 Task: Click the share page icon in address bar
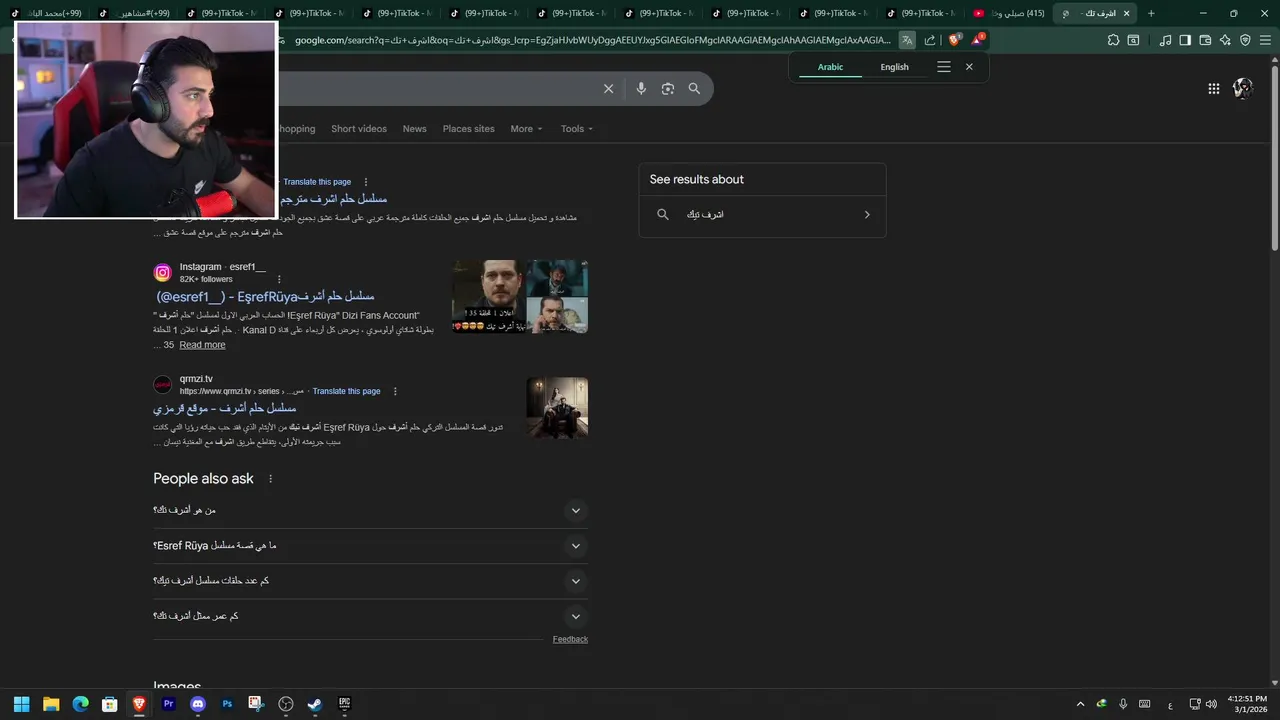(930, 40)
